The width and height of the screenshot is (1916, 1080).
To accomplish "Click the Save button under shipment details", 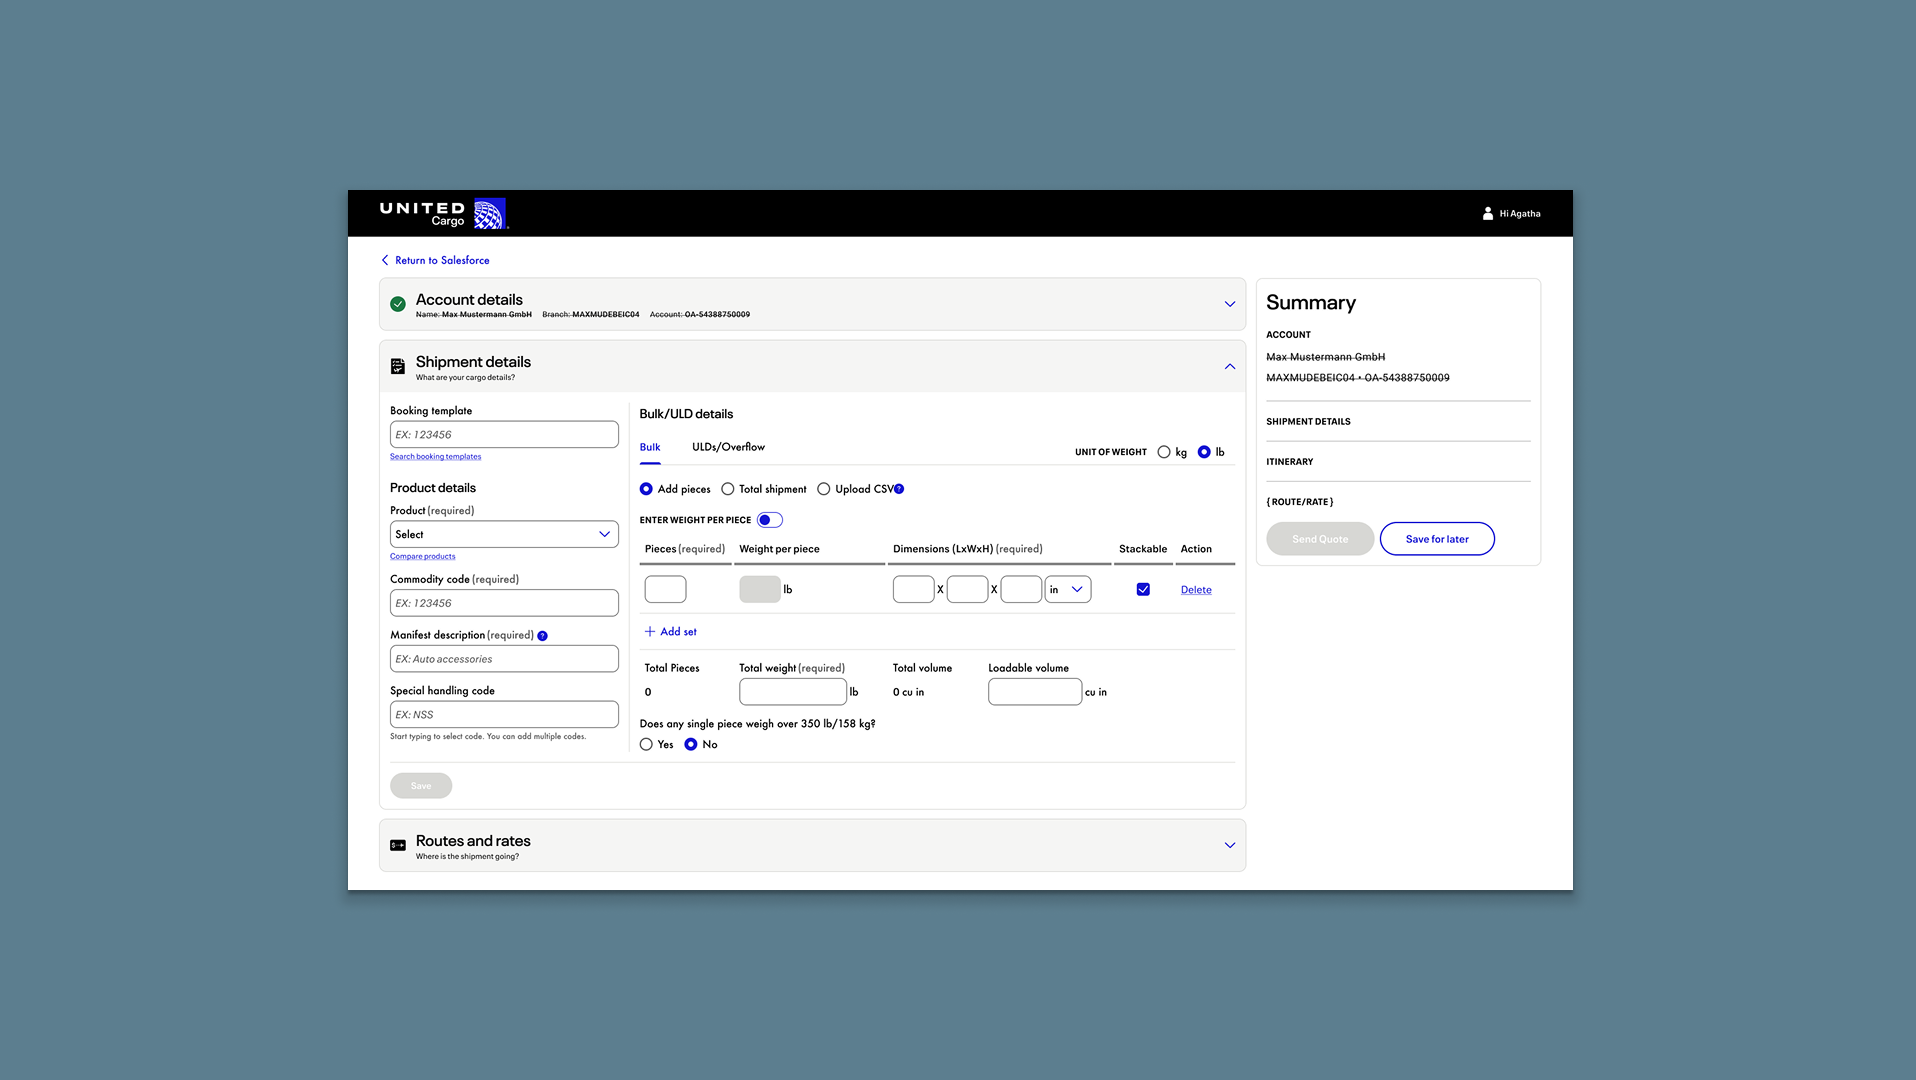I will [x=421, y=786].
